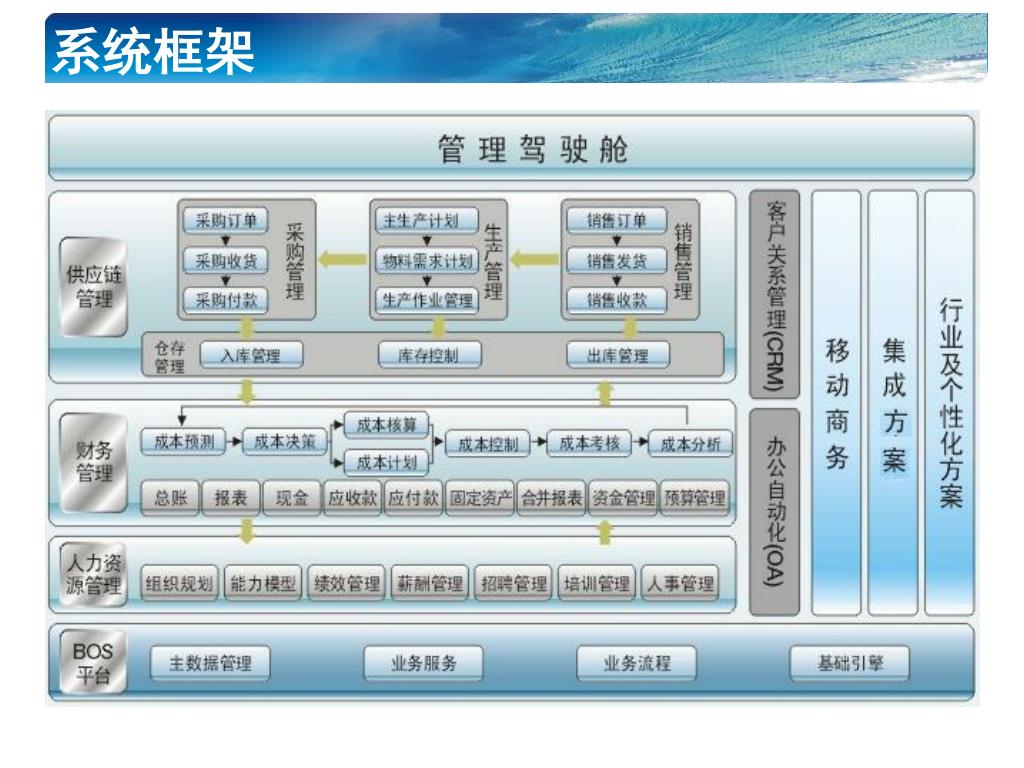Choose the 销售发货 box
This screenshot has height=768, width=1024.
pyautogui.click(x=616, y=261)
